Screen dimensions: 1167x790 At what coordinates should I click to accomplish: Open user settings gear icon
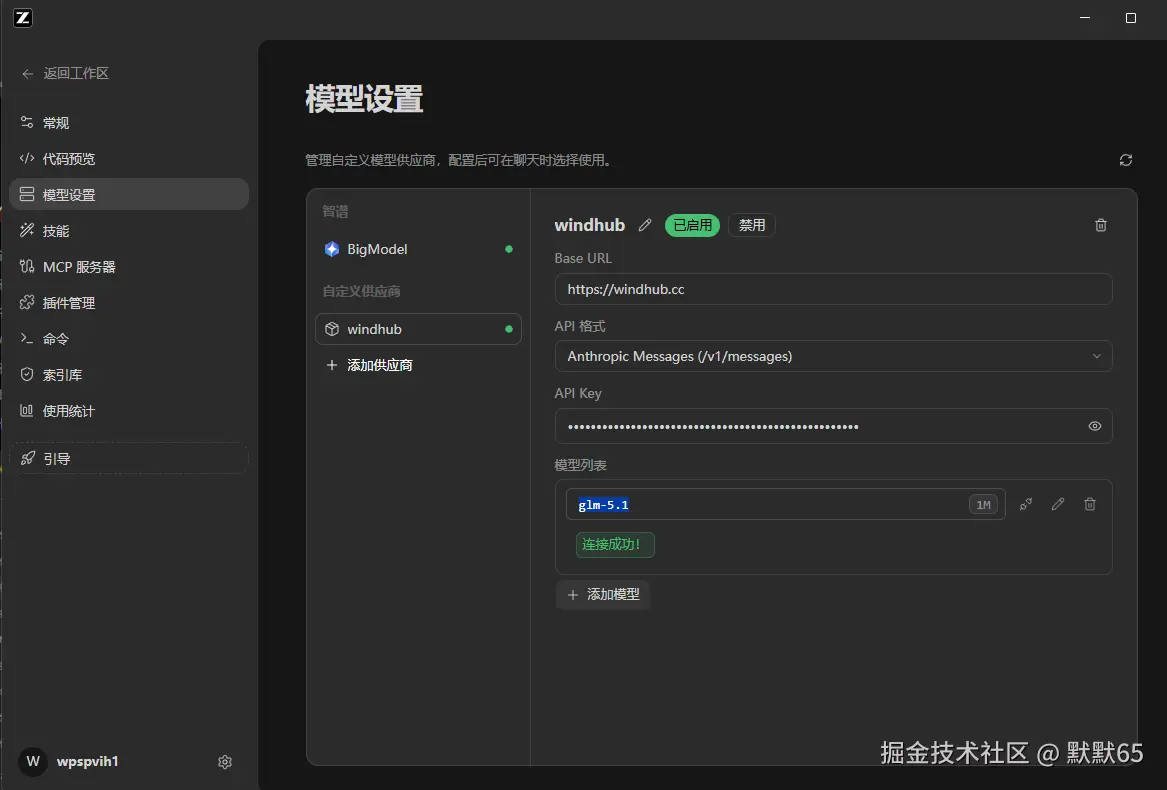[x=225, y=762]
